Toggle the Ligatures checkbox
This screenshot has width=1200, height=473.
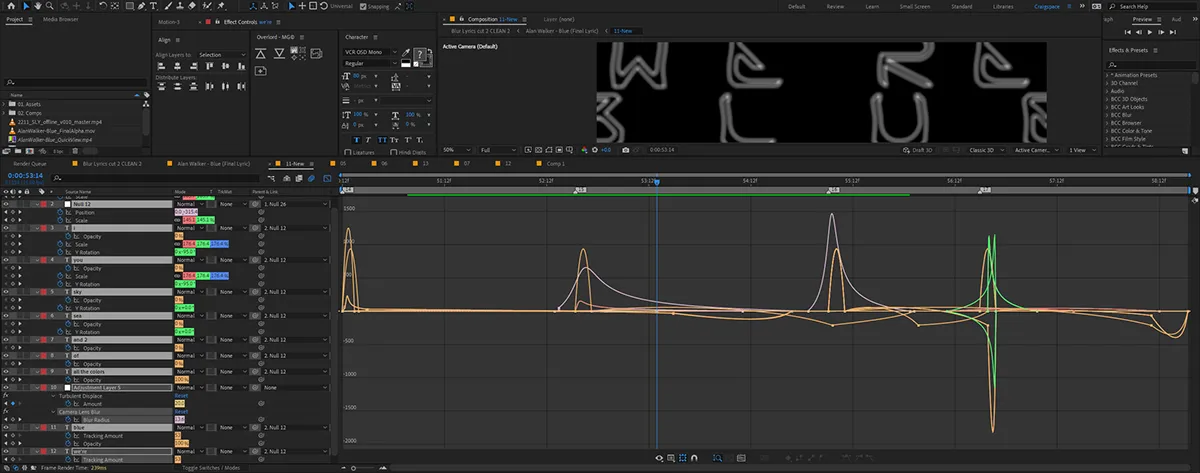click(347, 152)
